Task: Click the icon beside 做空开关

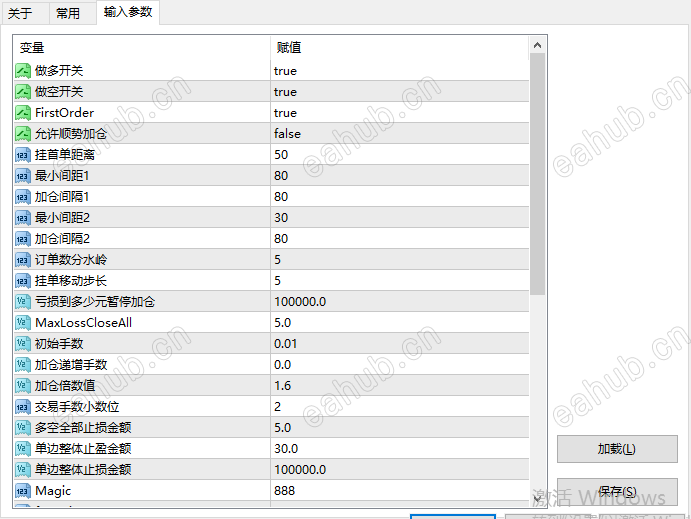Action: (x=23, y=92)
